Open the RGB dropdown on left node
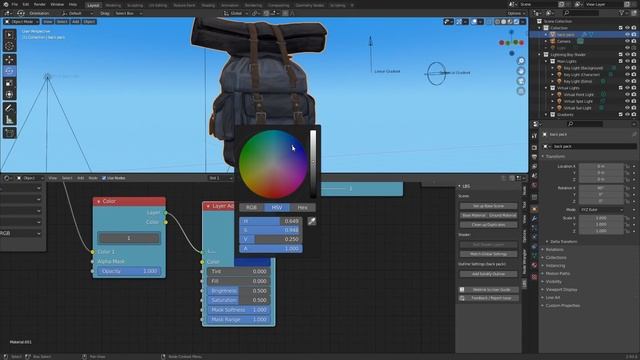 (x=21, y=233)
